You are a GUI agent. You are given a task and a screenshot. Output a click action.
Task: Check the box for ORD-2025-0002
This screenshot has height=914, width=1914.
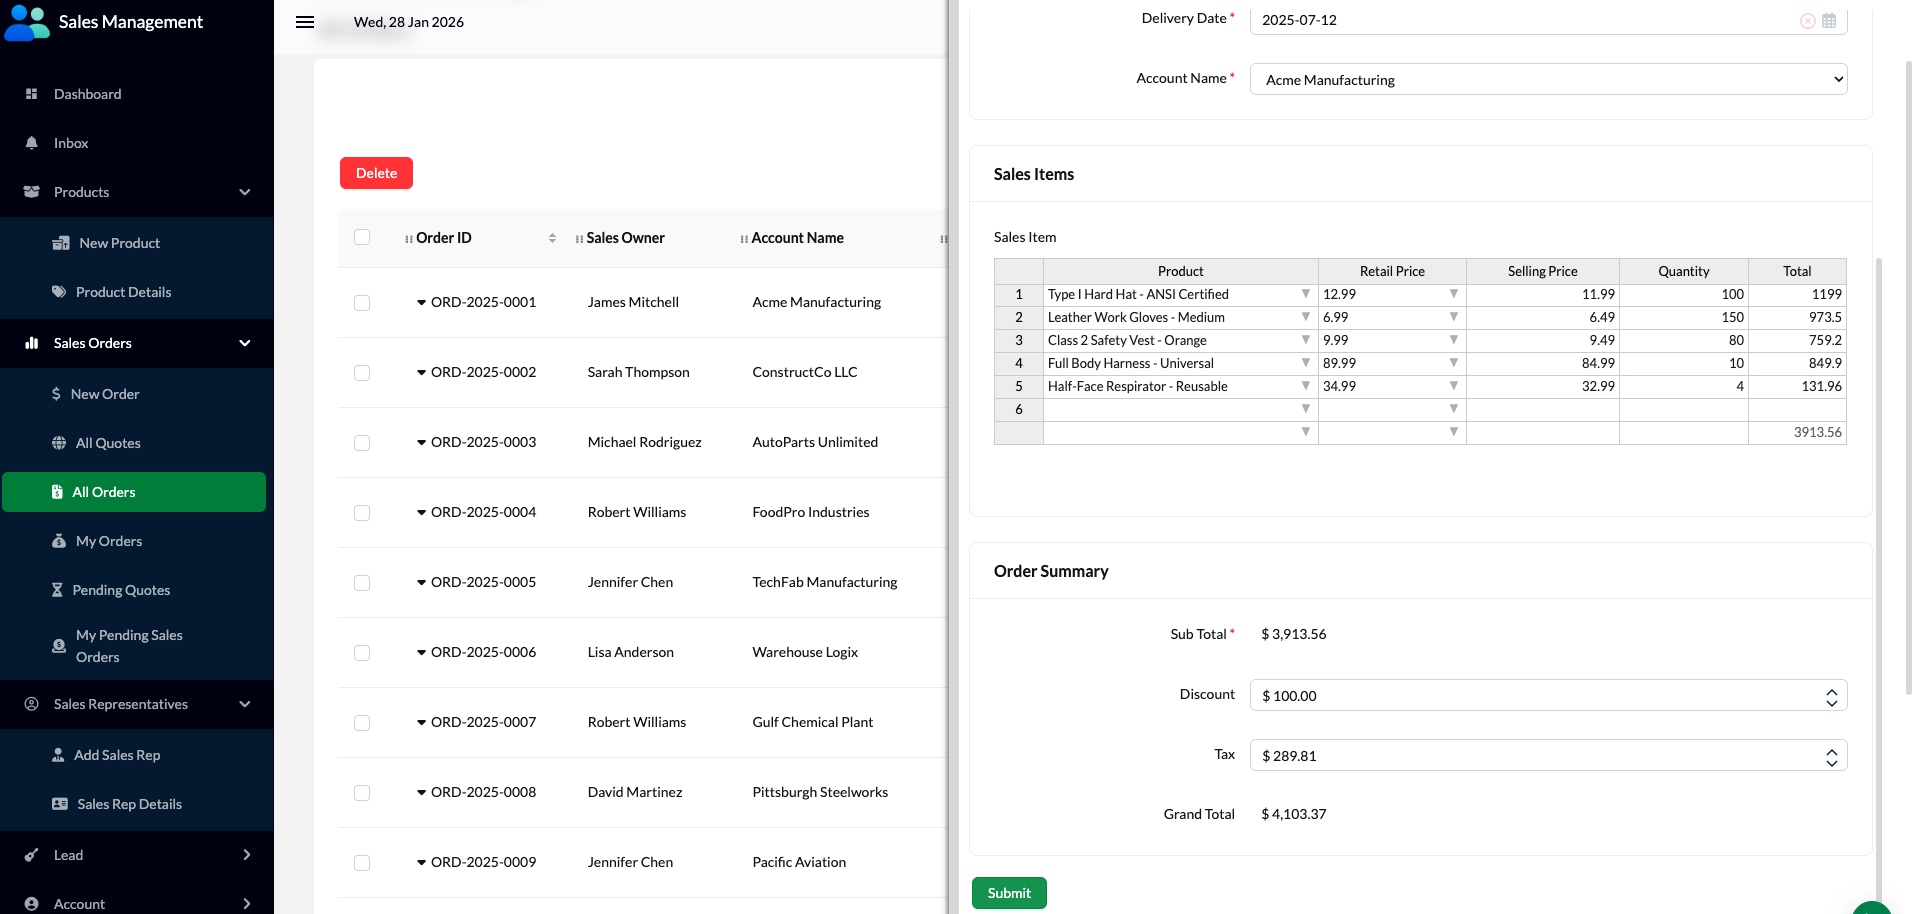click(x=362, y=373)
